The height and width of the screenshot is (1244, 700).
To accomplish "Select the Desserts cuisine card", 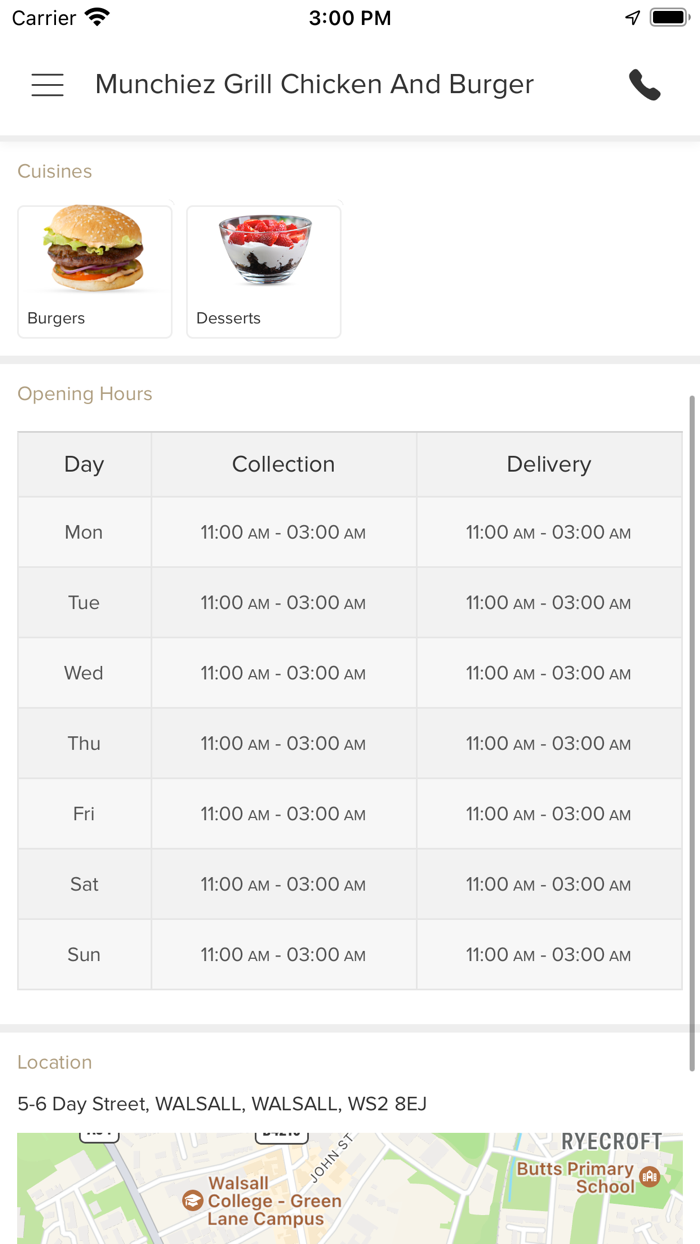I will pos(264,272).
